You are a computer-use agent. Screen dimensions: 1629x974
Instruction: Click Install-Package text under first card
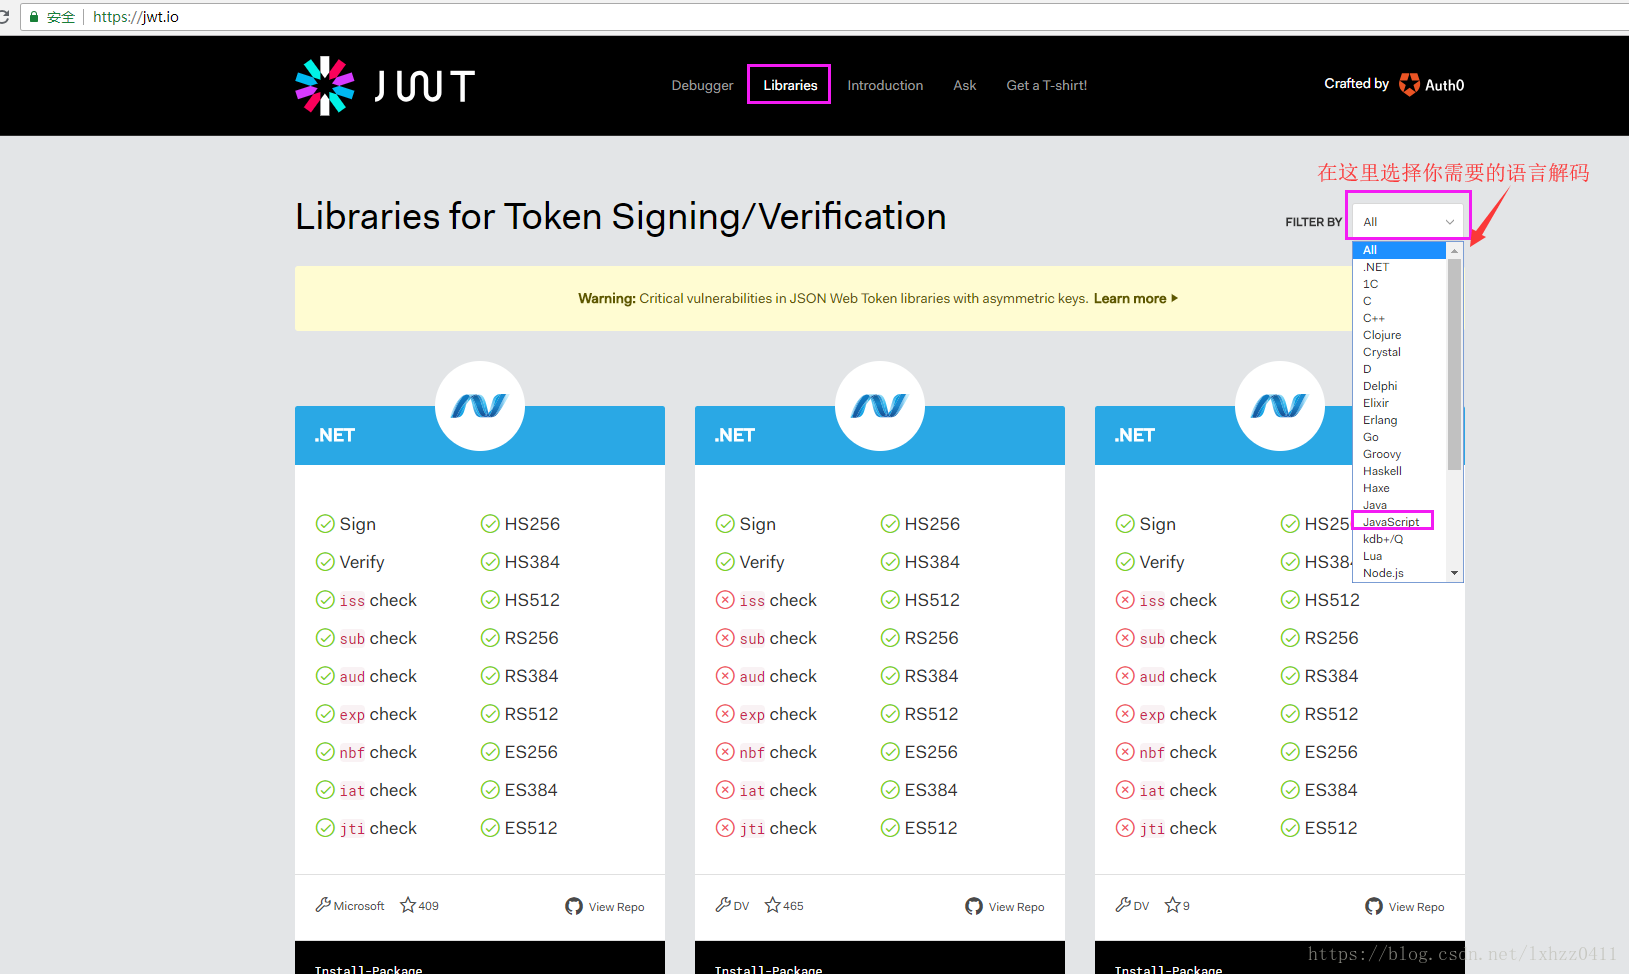click(368, 969)
